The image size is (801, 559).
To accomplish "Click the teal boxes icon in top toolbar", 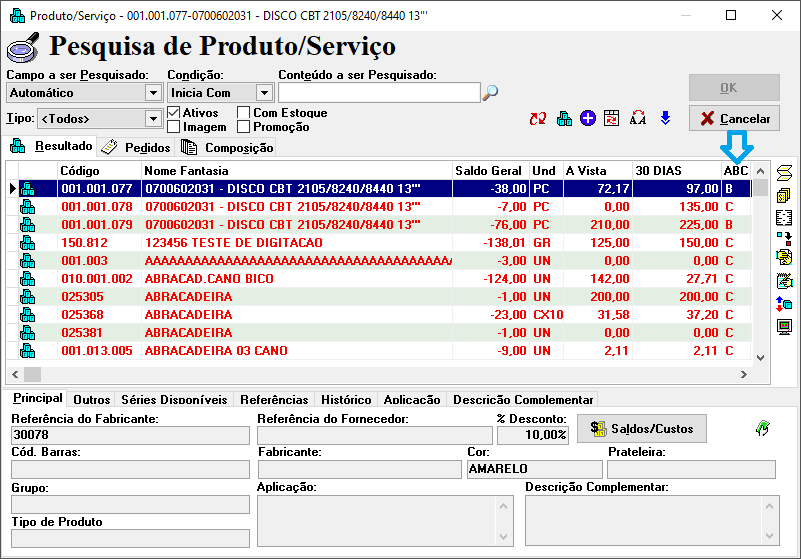I will point(564,119).
